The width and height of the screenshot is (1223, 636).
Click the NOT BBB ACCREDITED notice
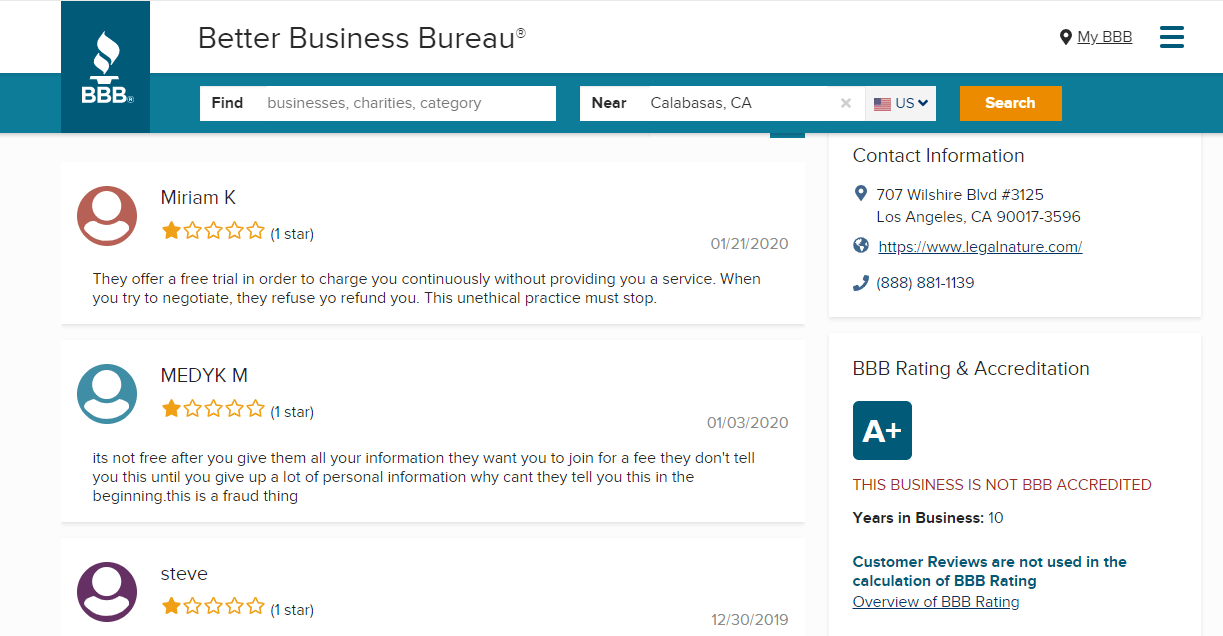tap(1002, 485)
